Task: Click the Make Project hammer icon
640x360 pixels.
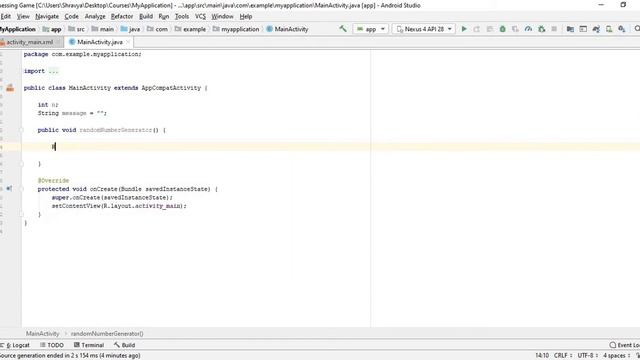Action: point(343,29)
